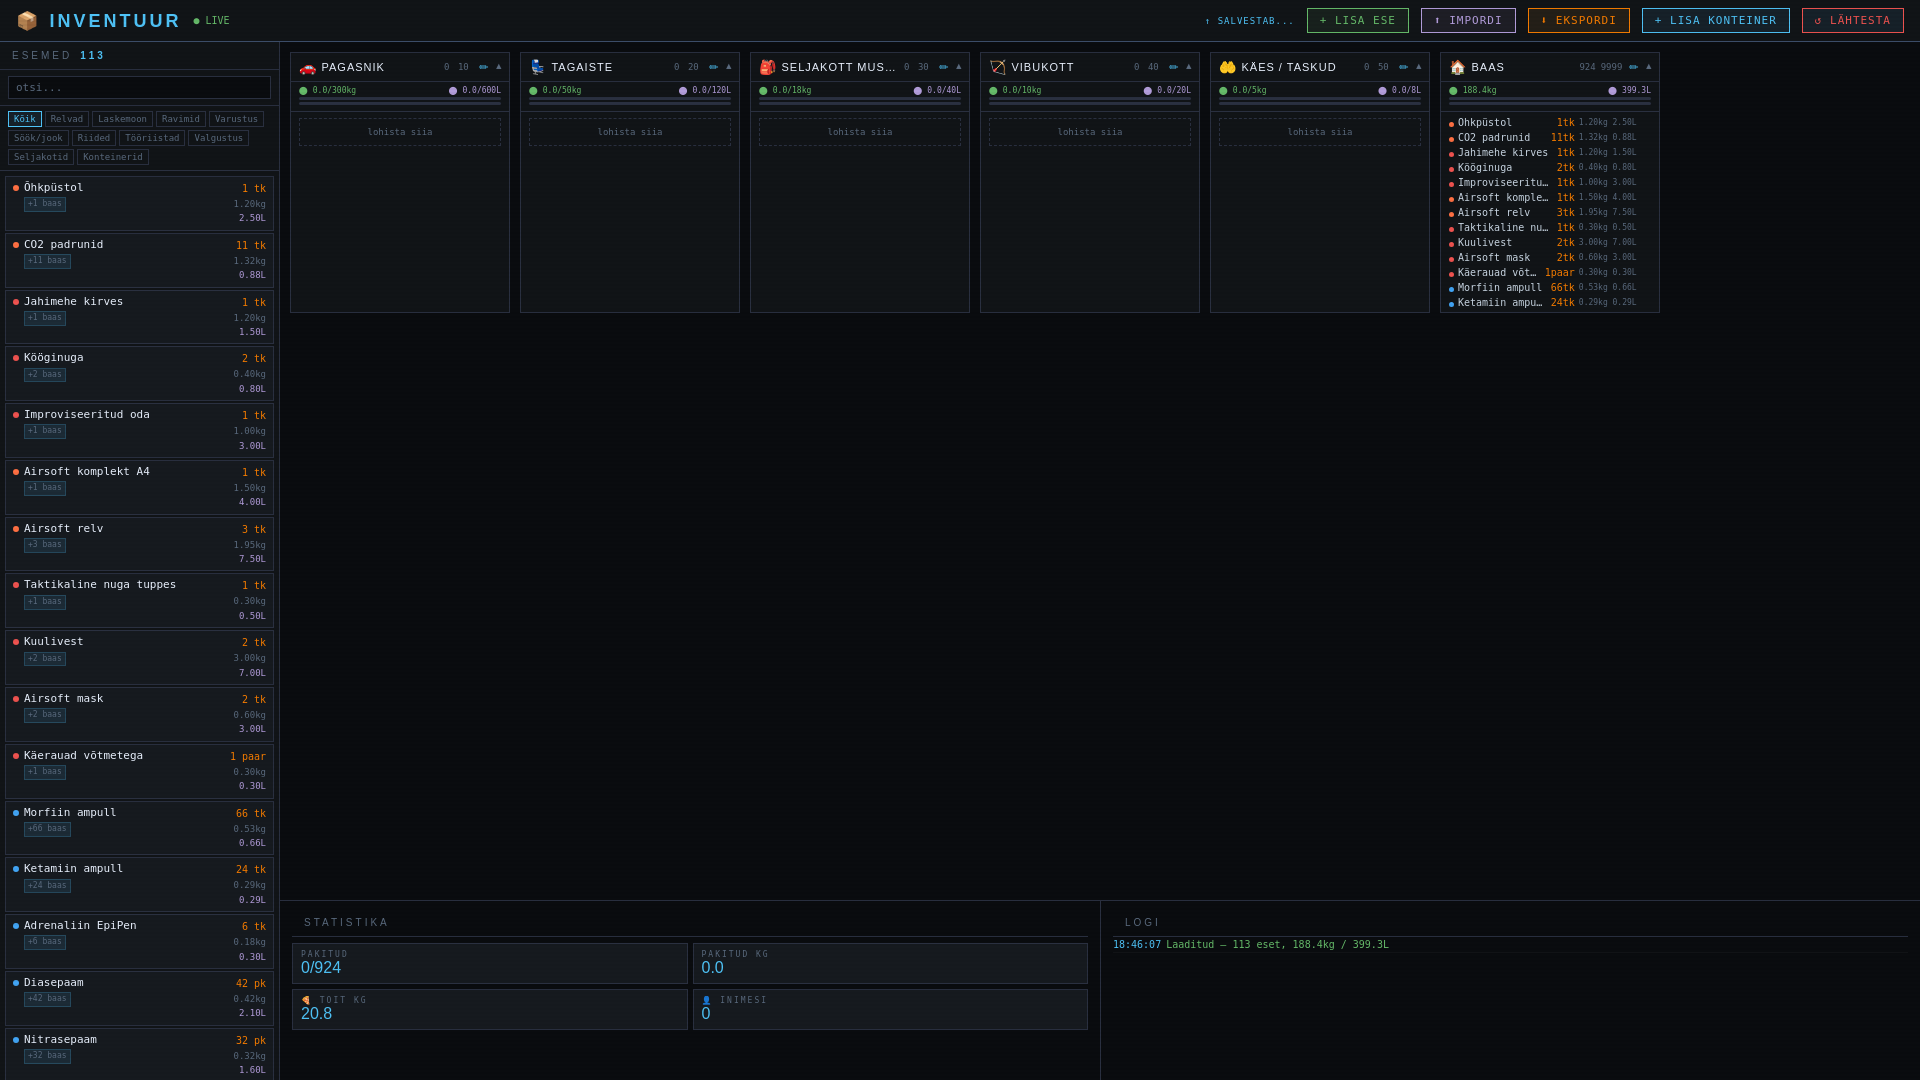Click Airsoft relv row in Baas container
Screen dimensions: 1920x1080
click(x=1549, y=213)
